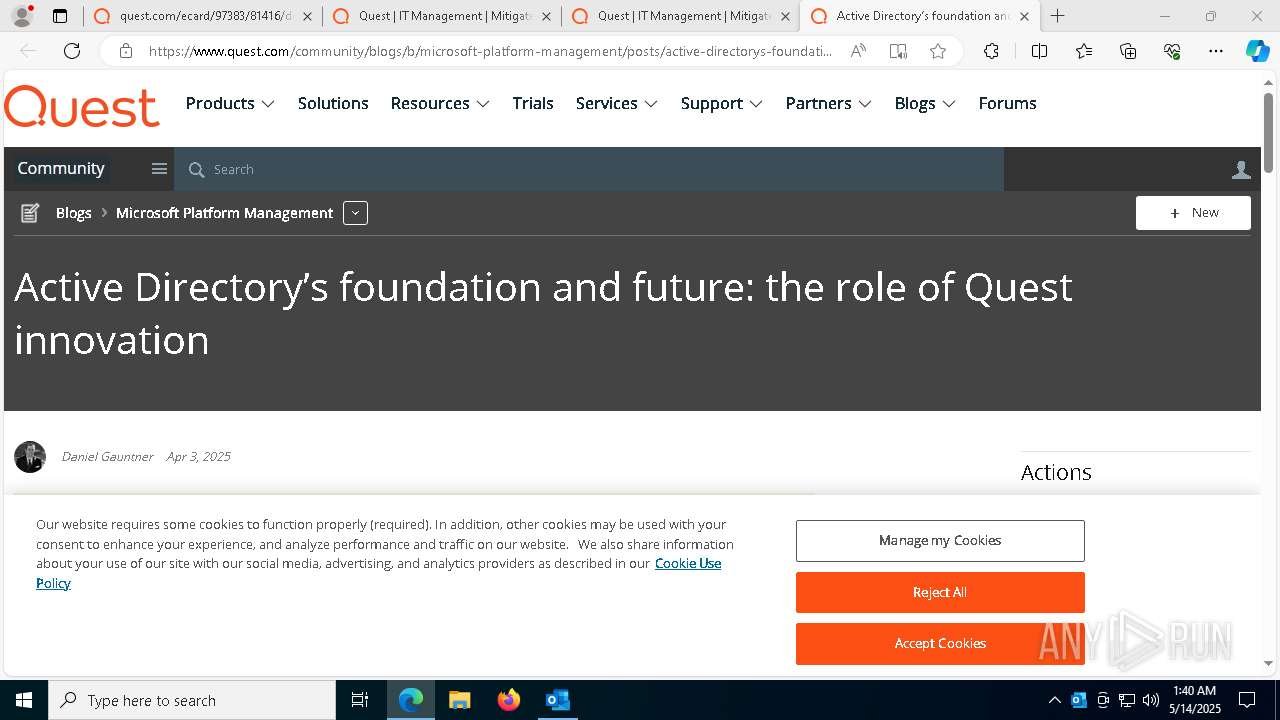The height and width of the screenshot is (720, 1280).
Task: Refresh the current page
Action: pyautogui.click(x=72, y=52)
